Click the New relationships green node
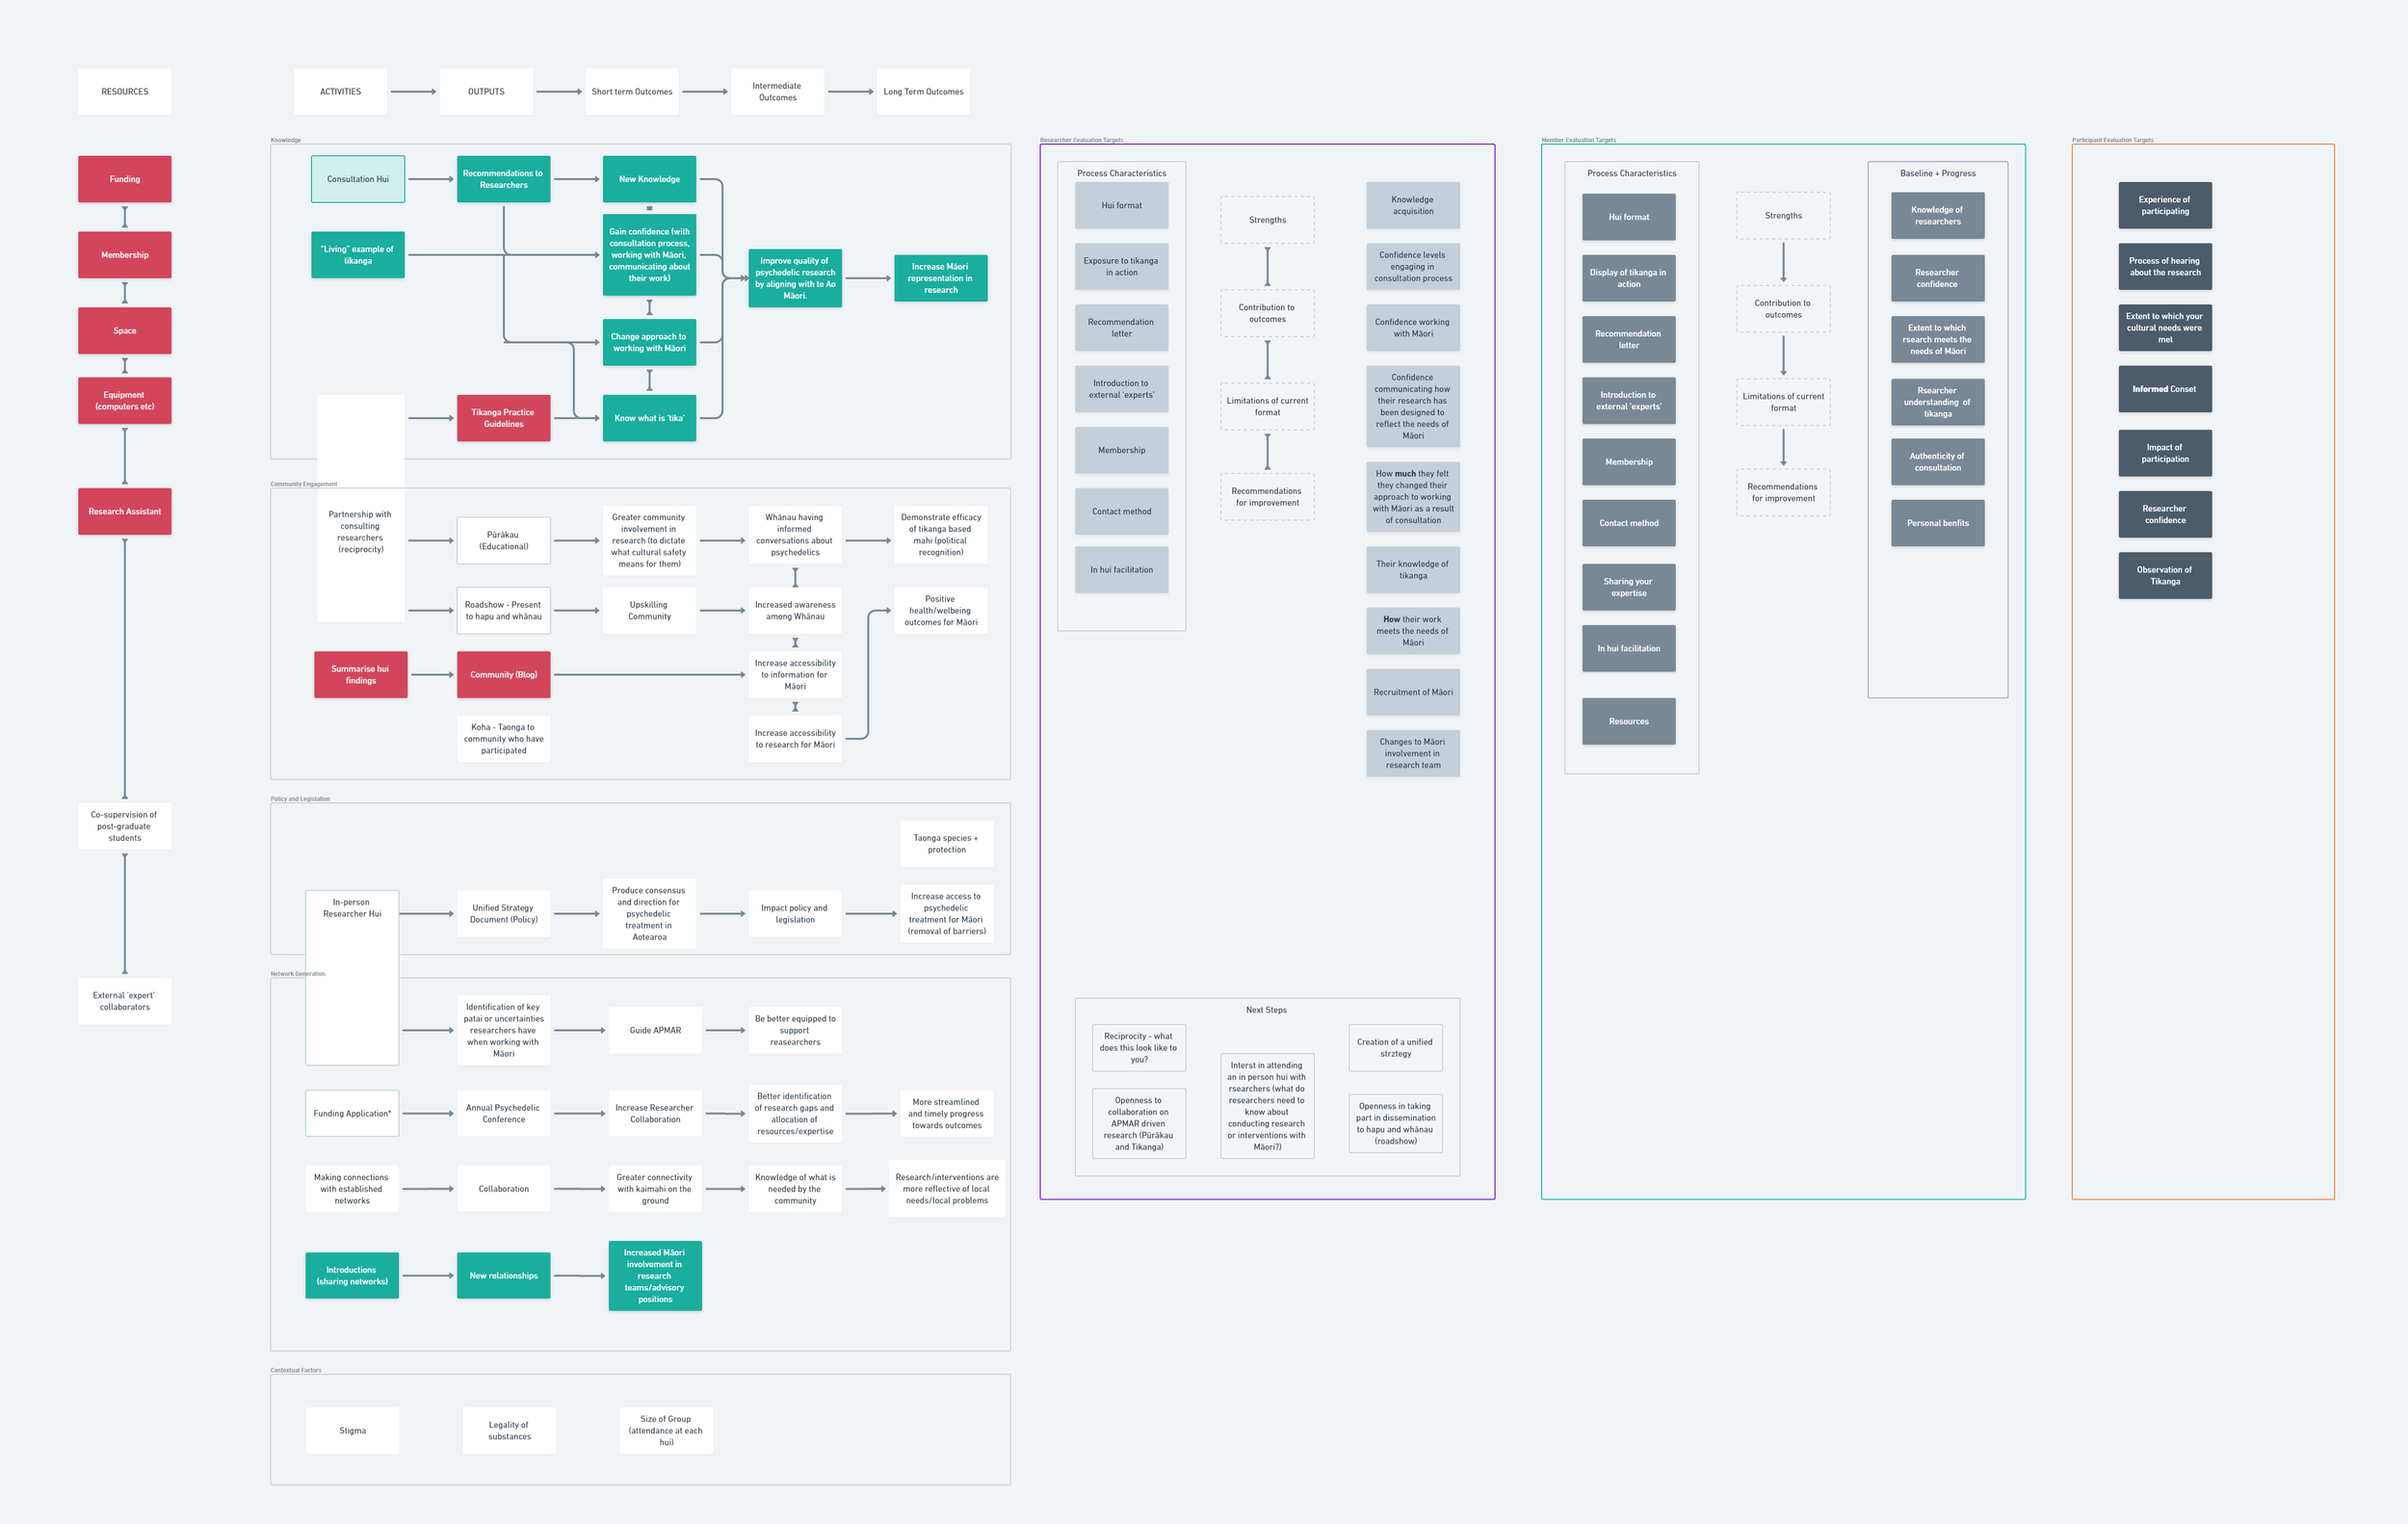This screenshot has width=2408, height=1524. tap(504, 1276)
